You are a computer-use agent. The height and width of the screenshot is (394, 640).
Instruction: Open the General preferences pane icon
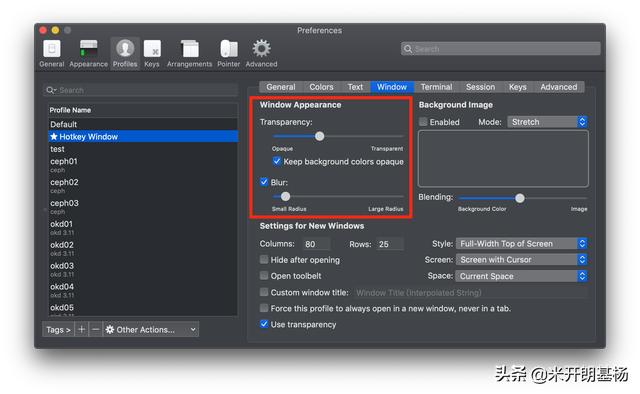click(52, 49)
